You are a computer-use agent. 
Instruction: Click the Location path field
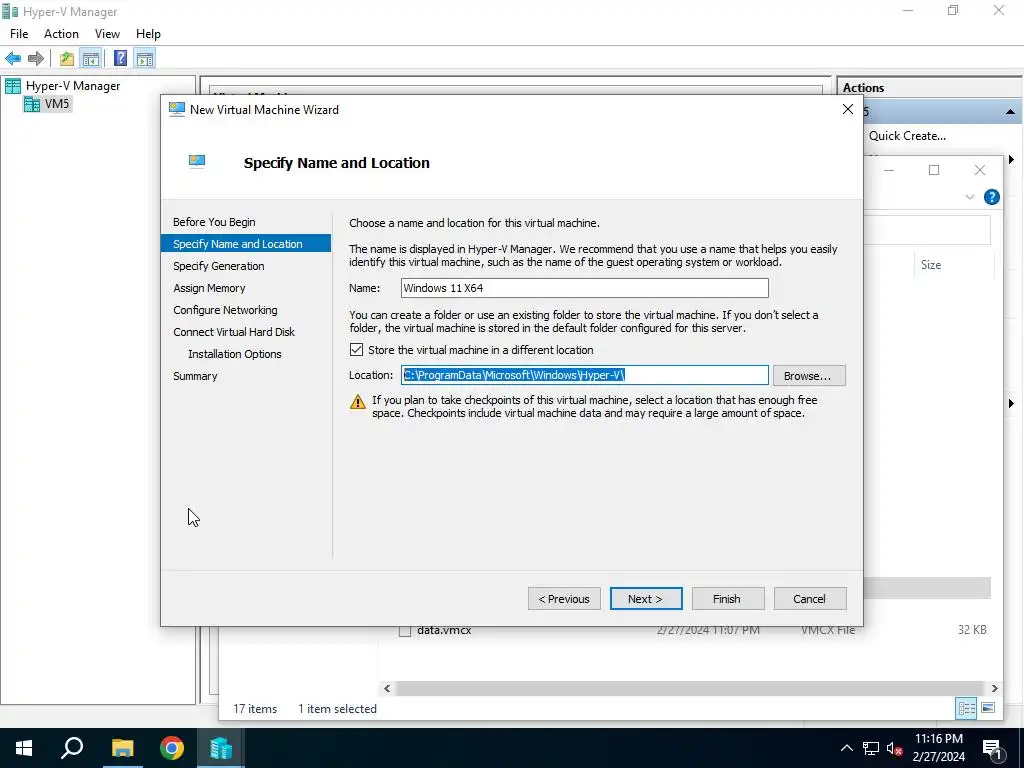tap(584, 375)
